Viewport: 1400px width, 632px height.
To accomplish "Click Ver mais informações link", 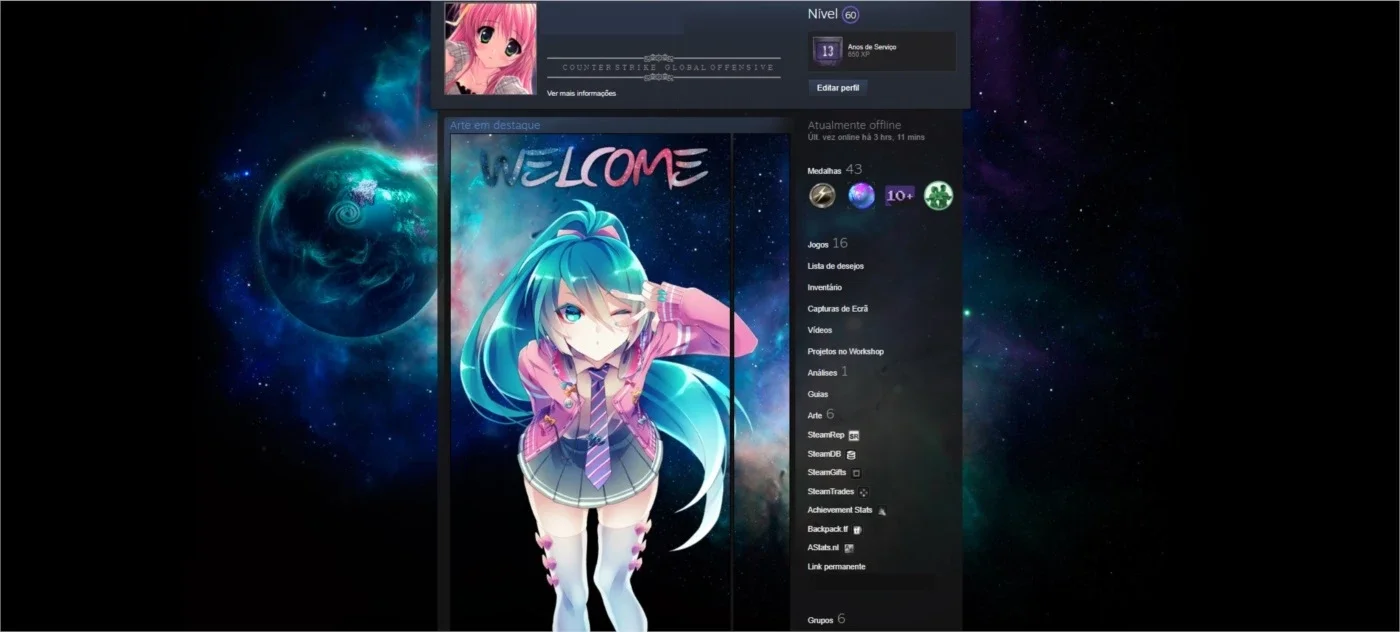I will (x=581, y=93).
